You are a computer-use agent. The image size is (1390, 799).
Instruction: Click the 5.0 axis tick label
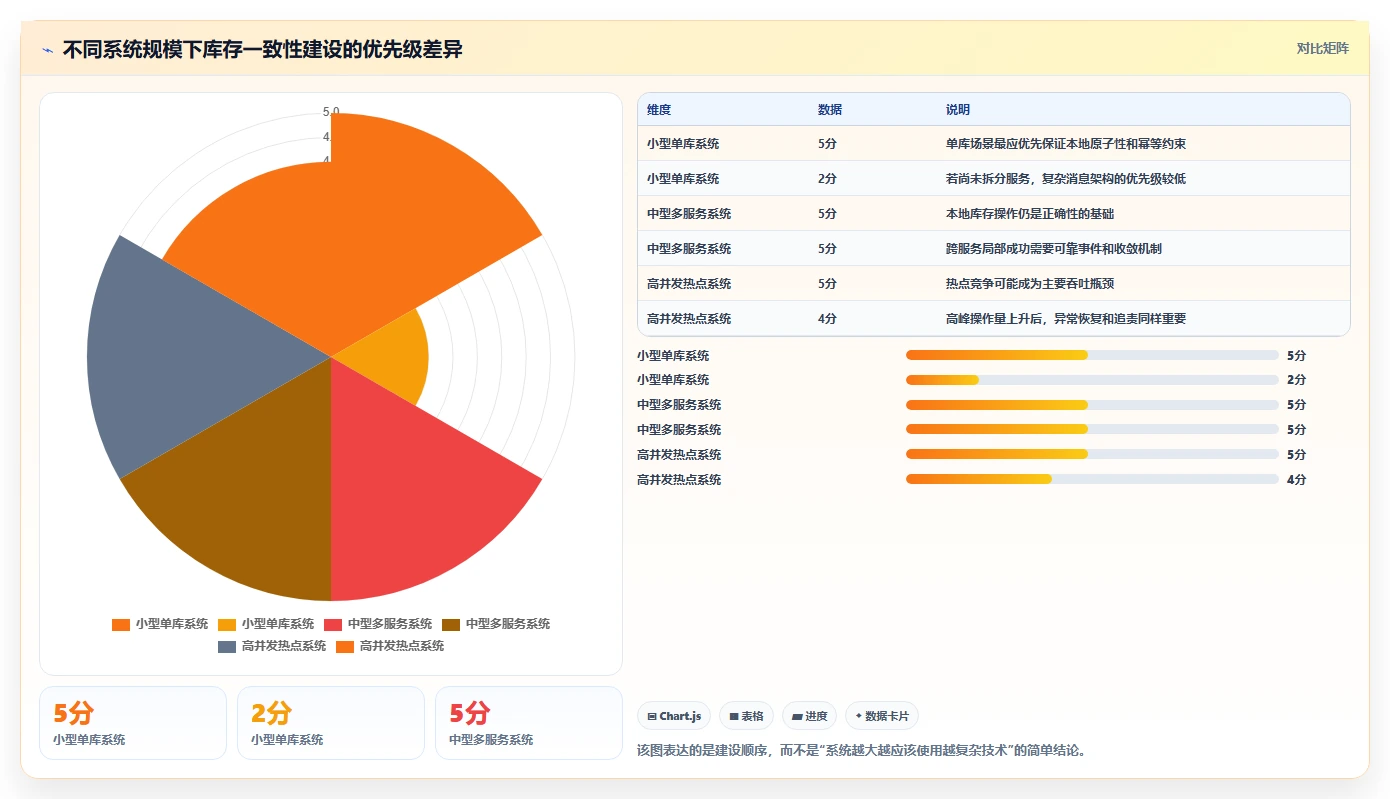coord(331,111)
